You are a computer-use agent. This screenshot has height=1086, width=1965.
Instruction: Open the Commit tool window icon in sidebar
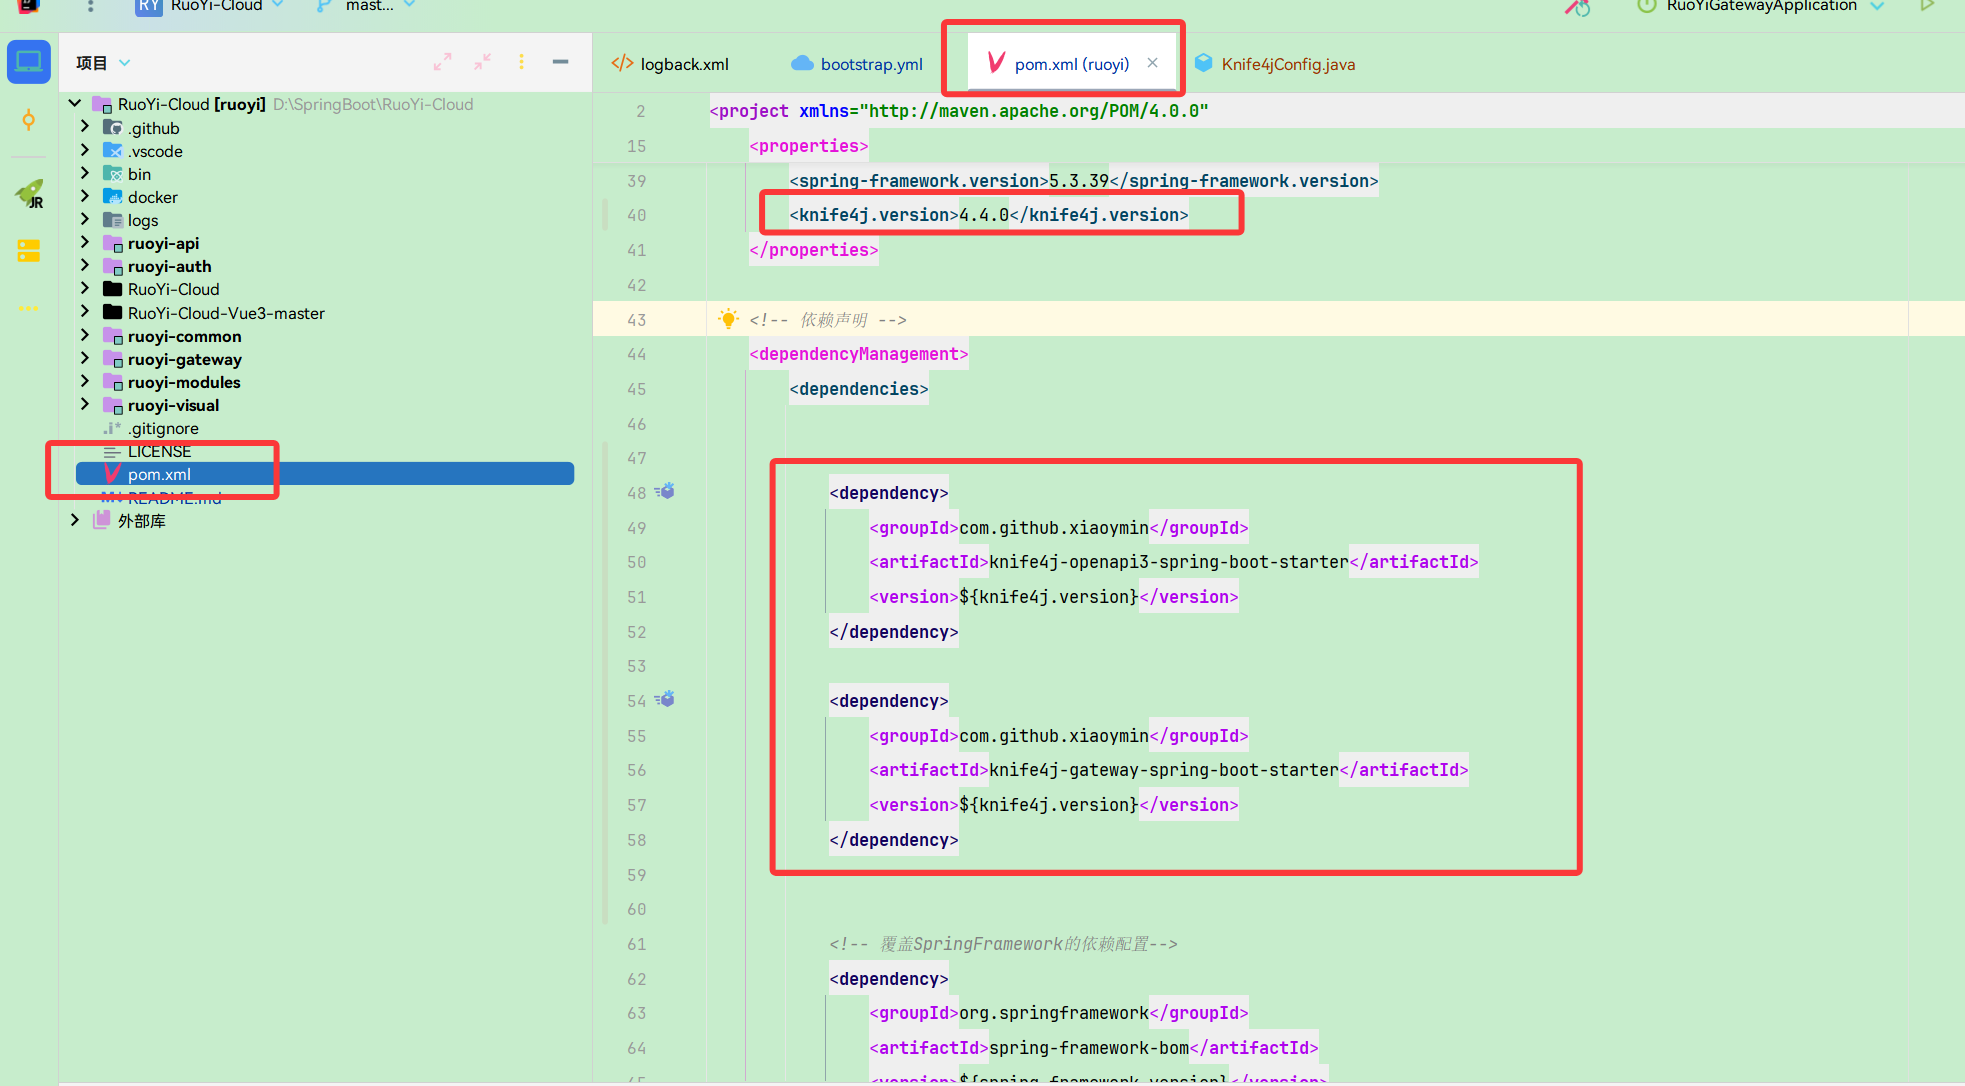coord(28,120)
